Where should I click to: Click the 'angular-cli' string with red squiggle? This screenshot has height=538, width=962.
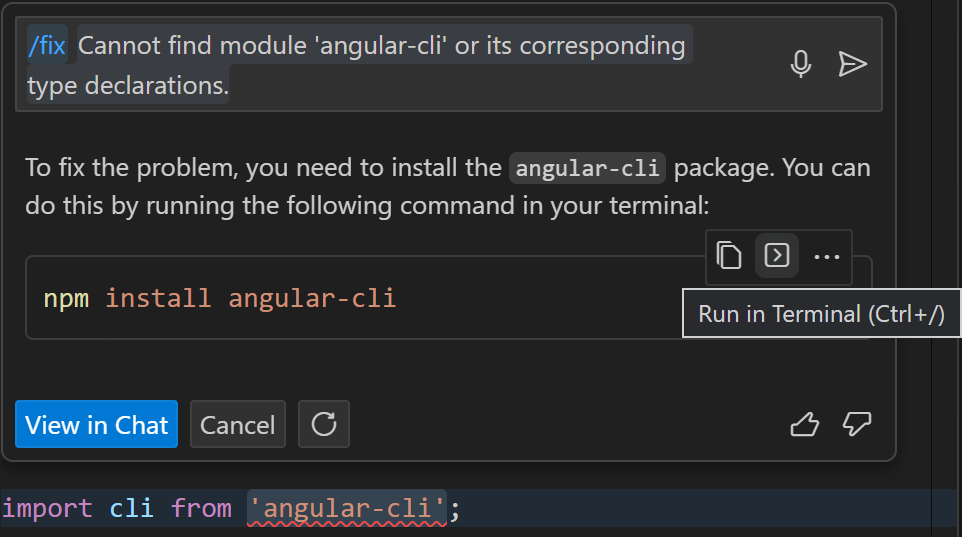click(x=346, y=508)
